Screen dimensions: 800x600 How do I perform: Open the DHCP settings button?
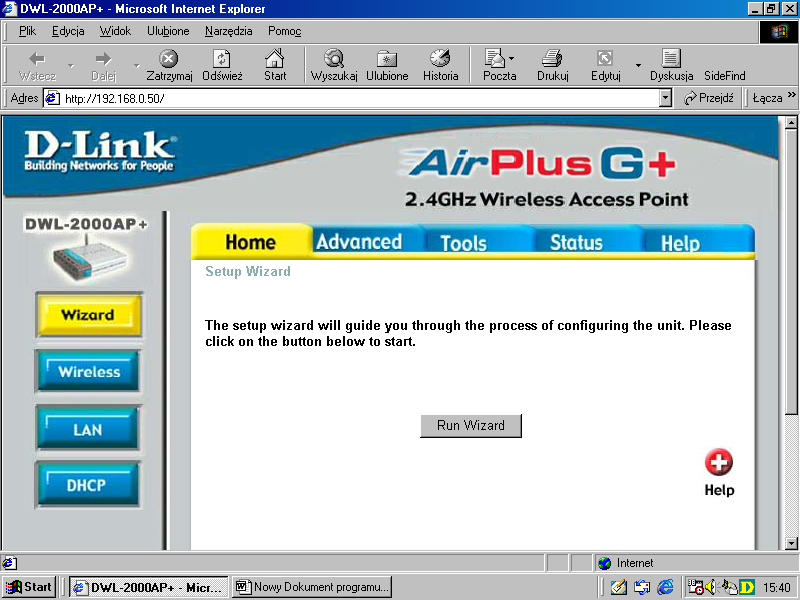(87, 485)
